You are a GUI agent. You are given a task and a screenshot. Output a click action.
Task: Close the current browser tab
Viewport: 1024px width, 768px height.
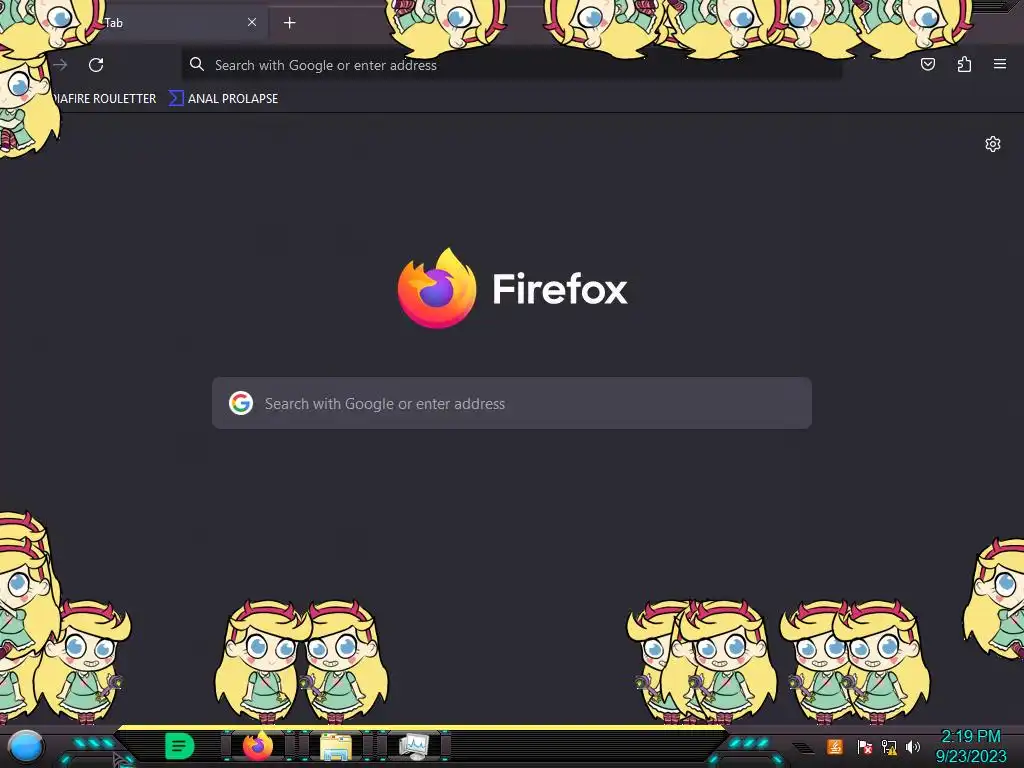click(251, 22)
